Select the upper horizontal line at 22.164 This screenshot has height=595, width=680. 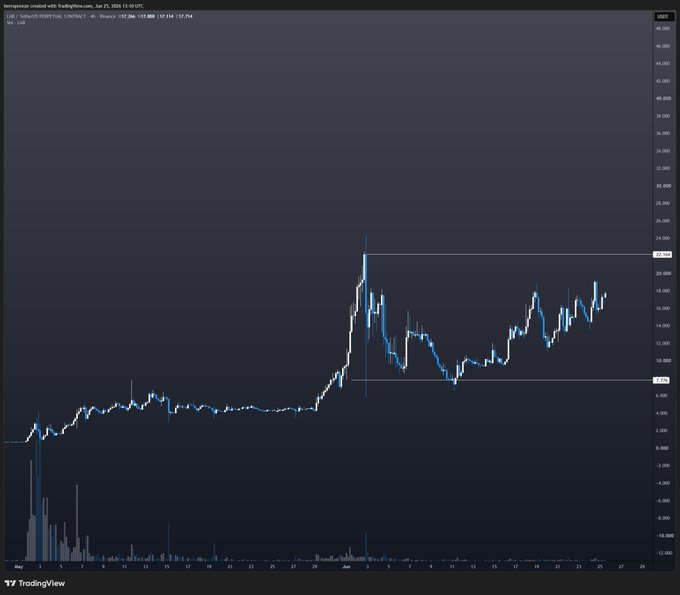pos(508,255)
